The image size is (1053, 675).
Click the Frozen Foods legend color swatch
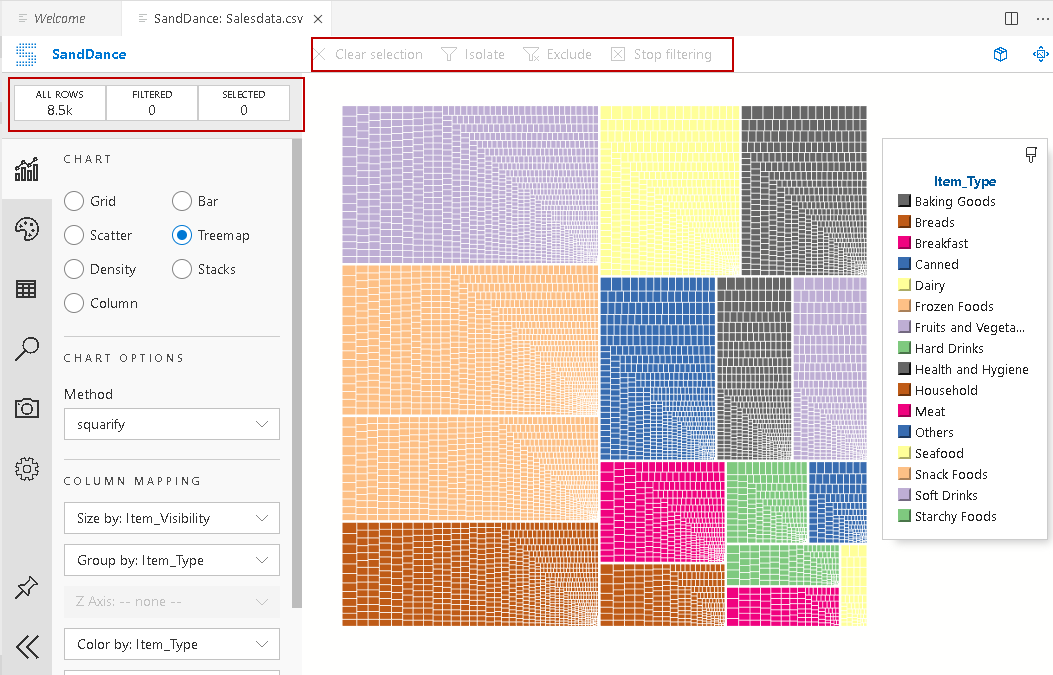904,306
